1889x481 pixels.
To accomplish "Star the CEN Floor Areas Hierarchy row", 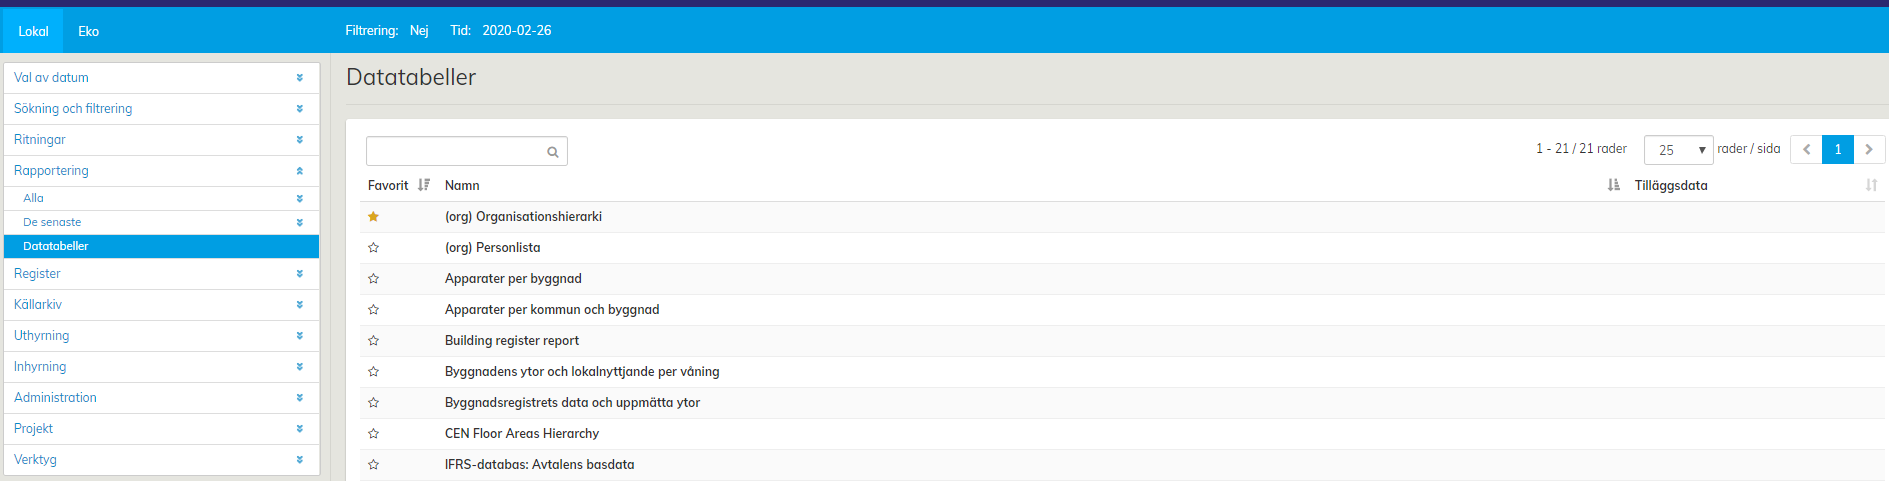I will (373, 434).
